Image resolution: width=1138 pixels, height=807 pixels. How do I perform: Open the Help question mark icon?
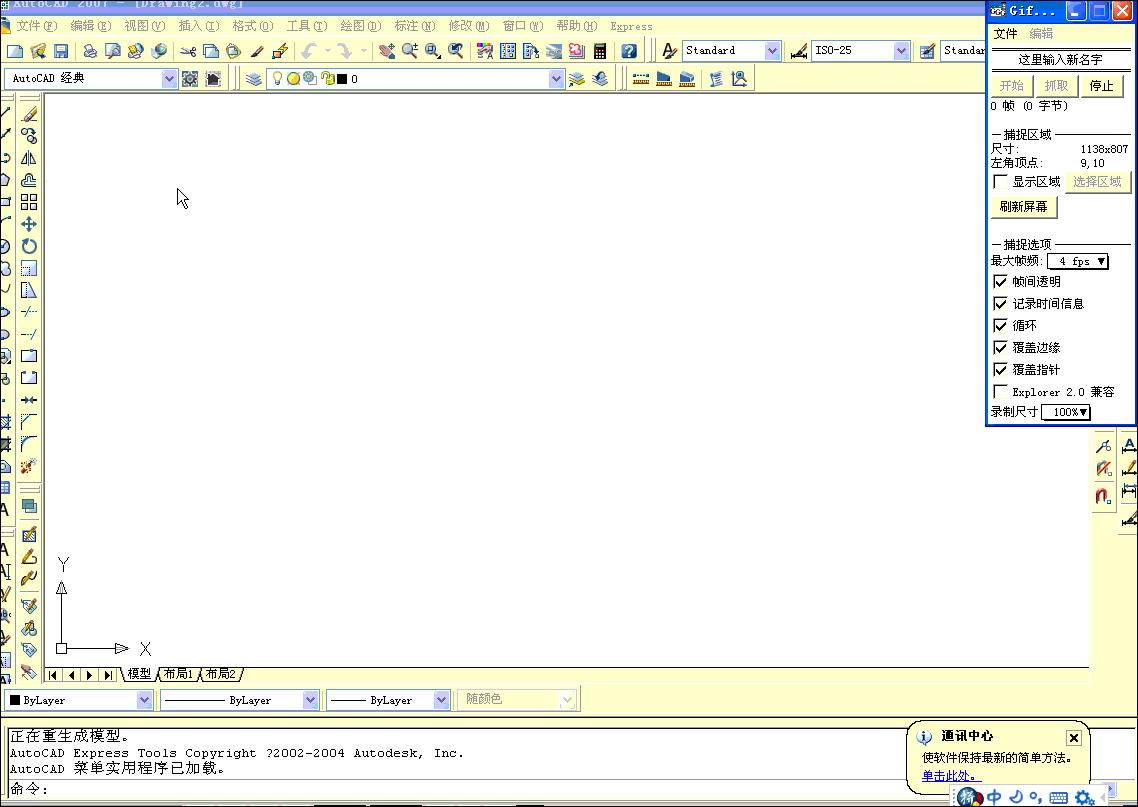[629, 51]
